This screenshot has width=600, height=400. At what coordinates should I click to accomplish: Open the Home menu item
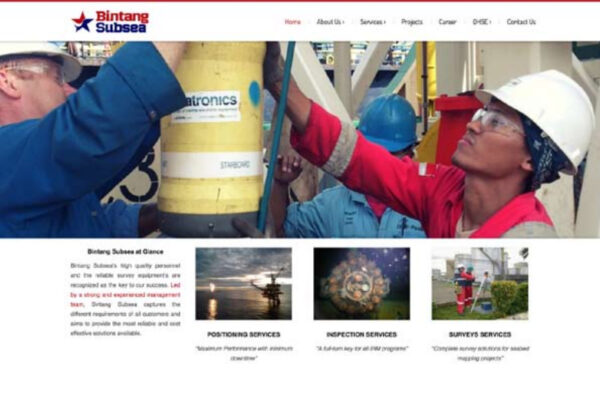pyautogui.click(x=292, y=22)
